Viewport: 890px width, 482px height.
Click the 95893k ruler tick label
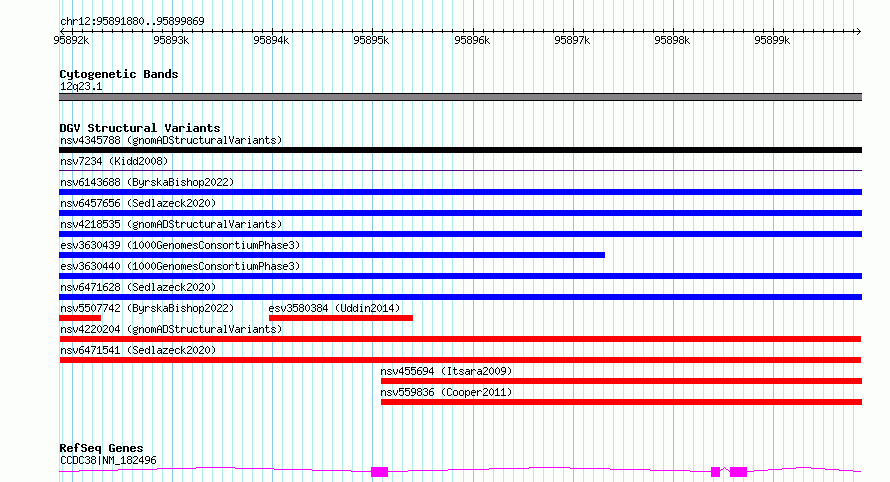[x=171, y=40]
